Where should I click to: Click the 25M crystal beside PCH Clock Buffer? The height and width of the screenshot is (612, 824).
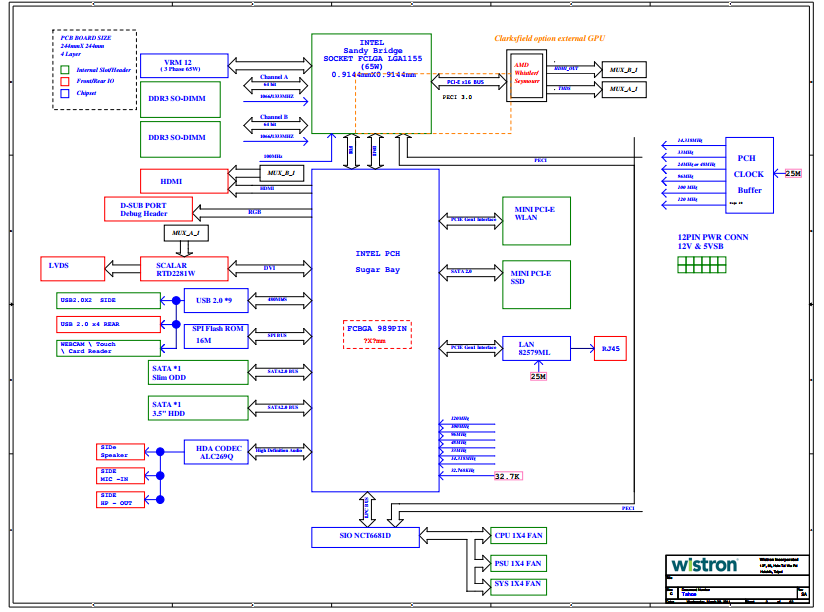pos(793,173)
